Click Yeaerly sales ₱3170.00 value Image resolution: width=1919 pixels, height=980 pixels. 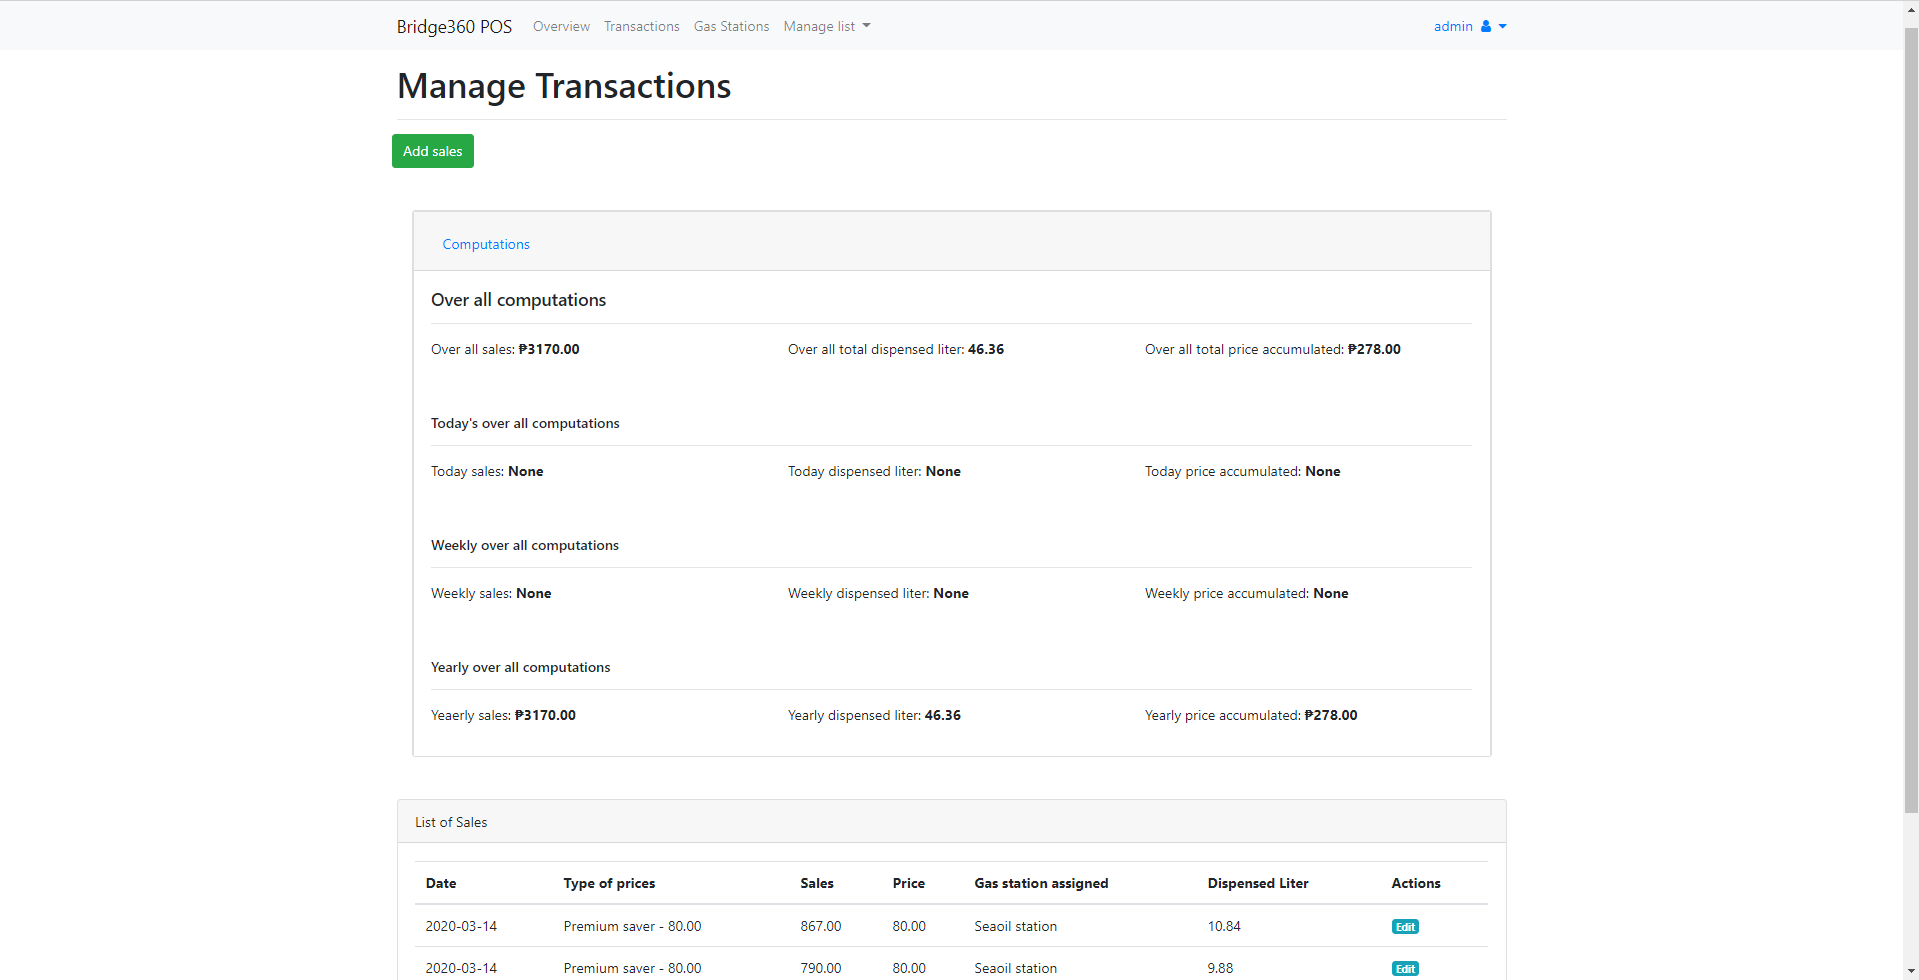pyautogui.click(x=545, y=715)
